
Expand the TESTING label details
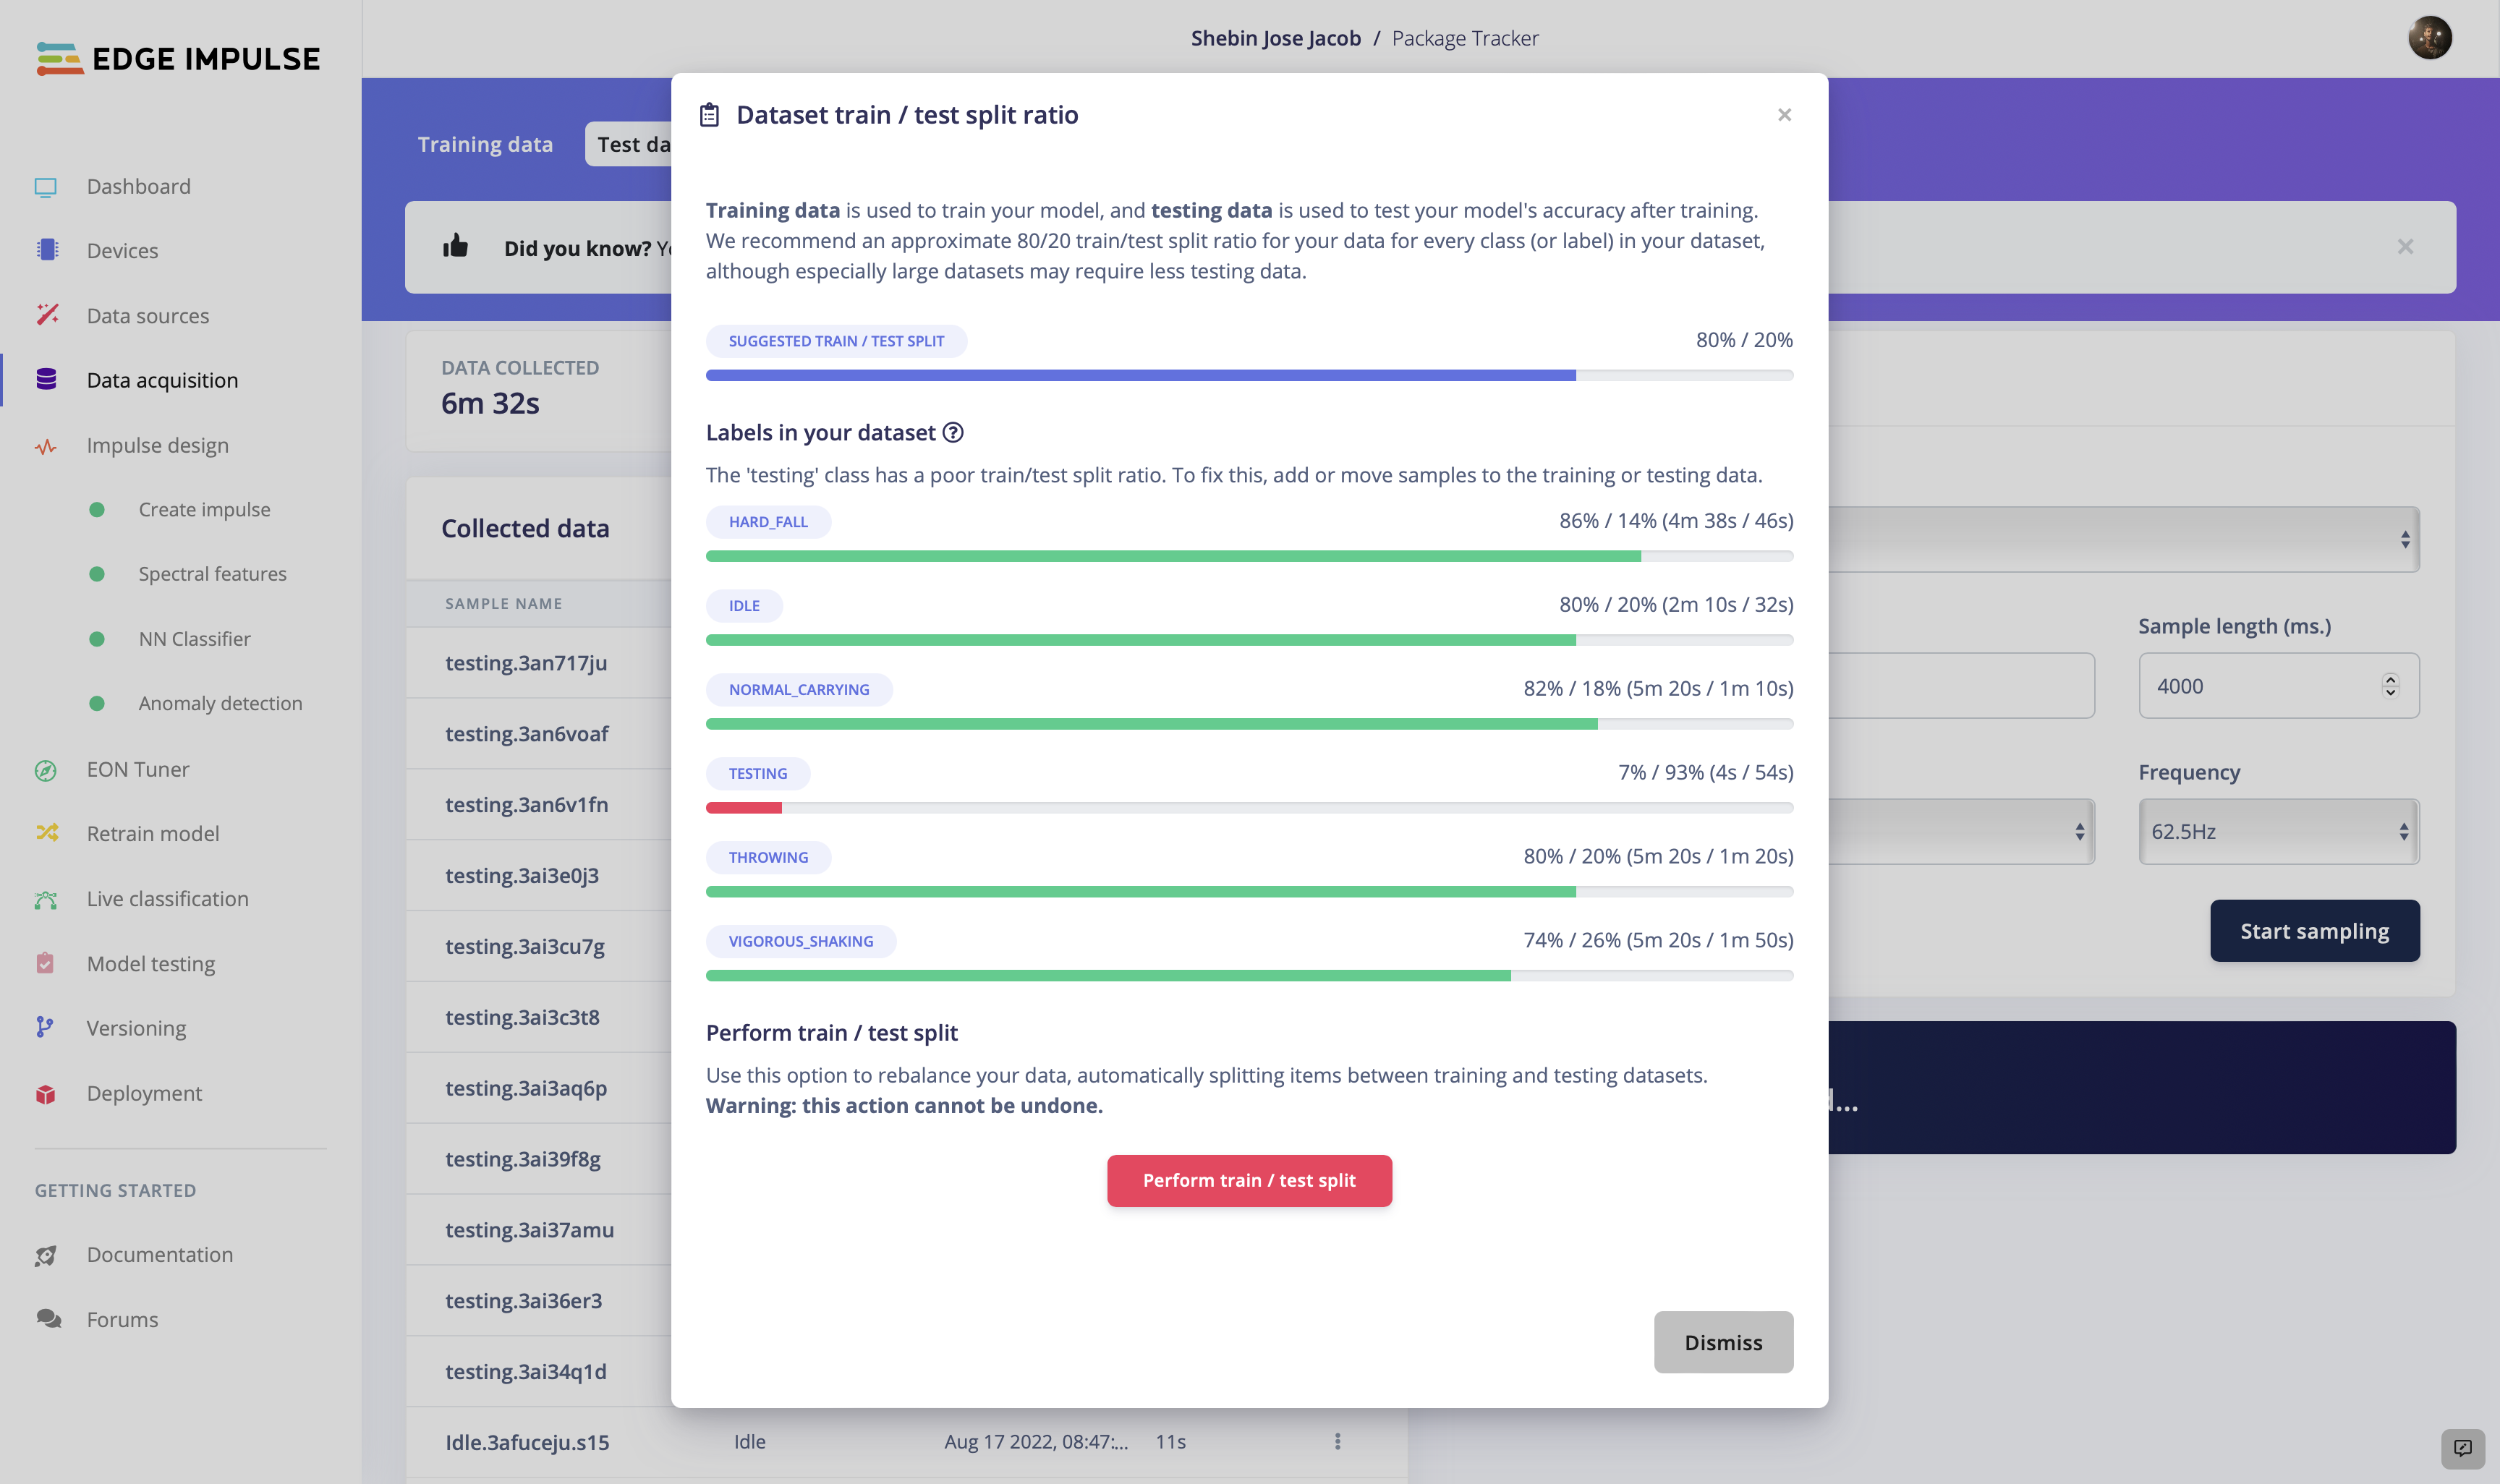tap(758, 774)
